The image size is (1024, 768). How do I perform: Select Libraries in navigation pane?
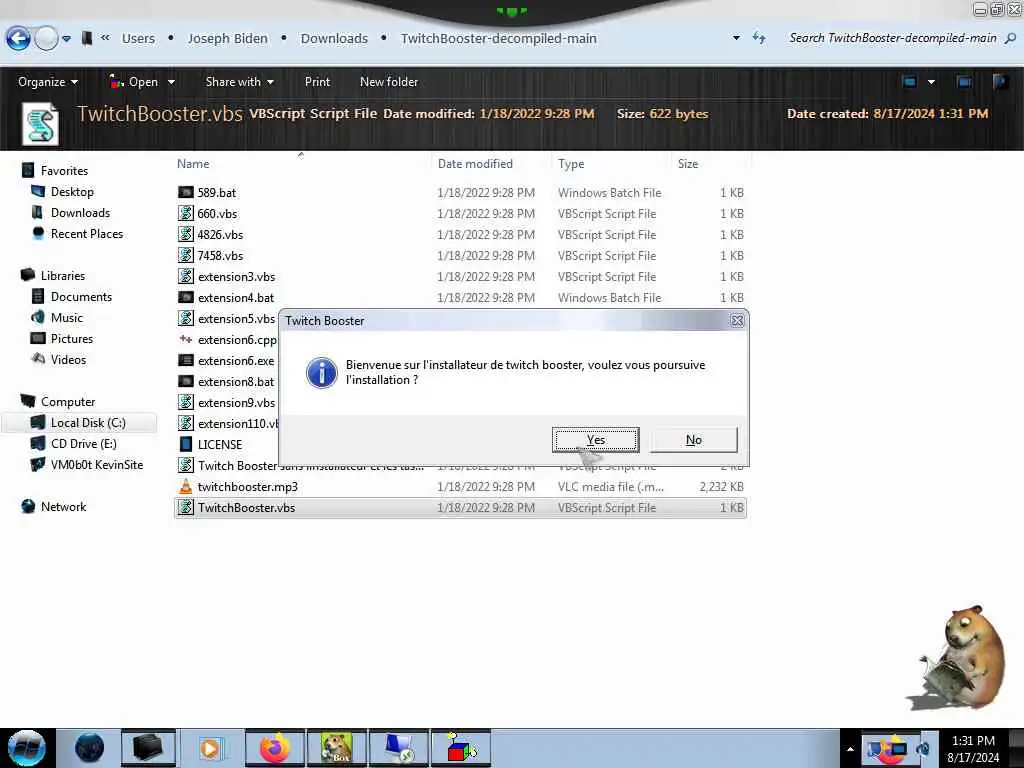(63, 276)
